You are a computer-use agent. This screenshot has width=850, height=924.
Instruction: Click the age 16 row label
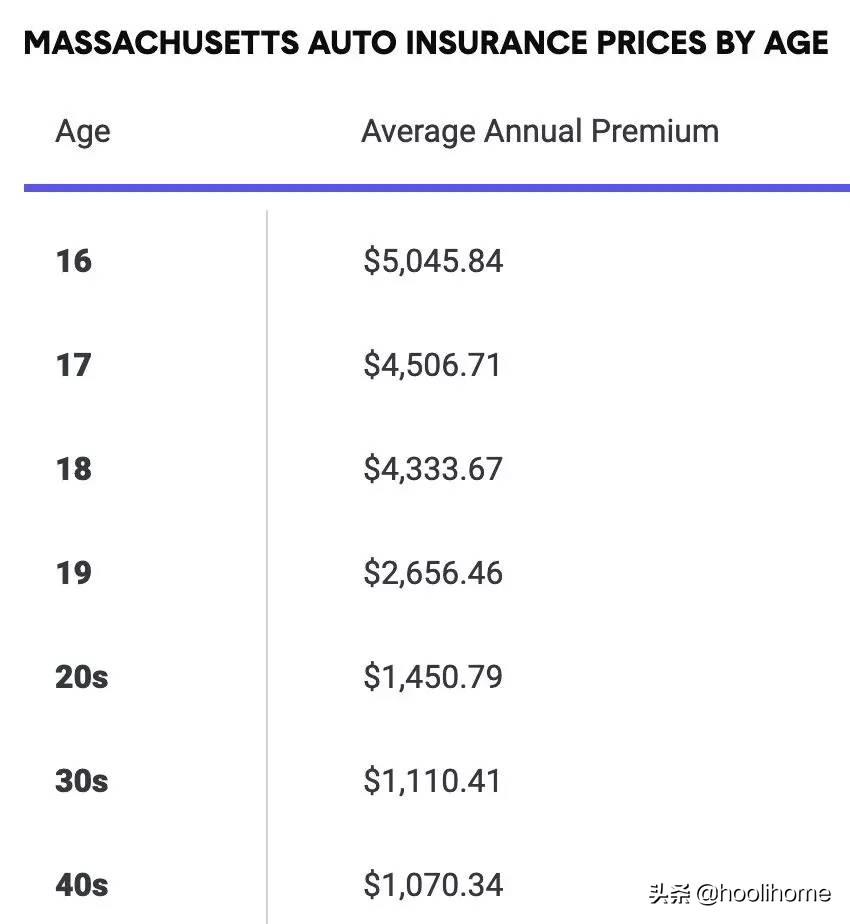point(73,262)
